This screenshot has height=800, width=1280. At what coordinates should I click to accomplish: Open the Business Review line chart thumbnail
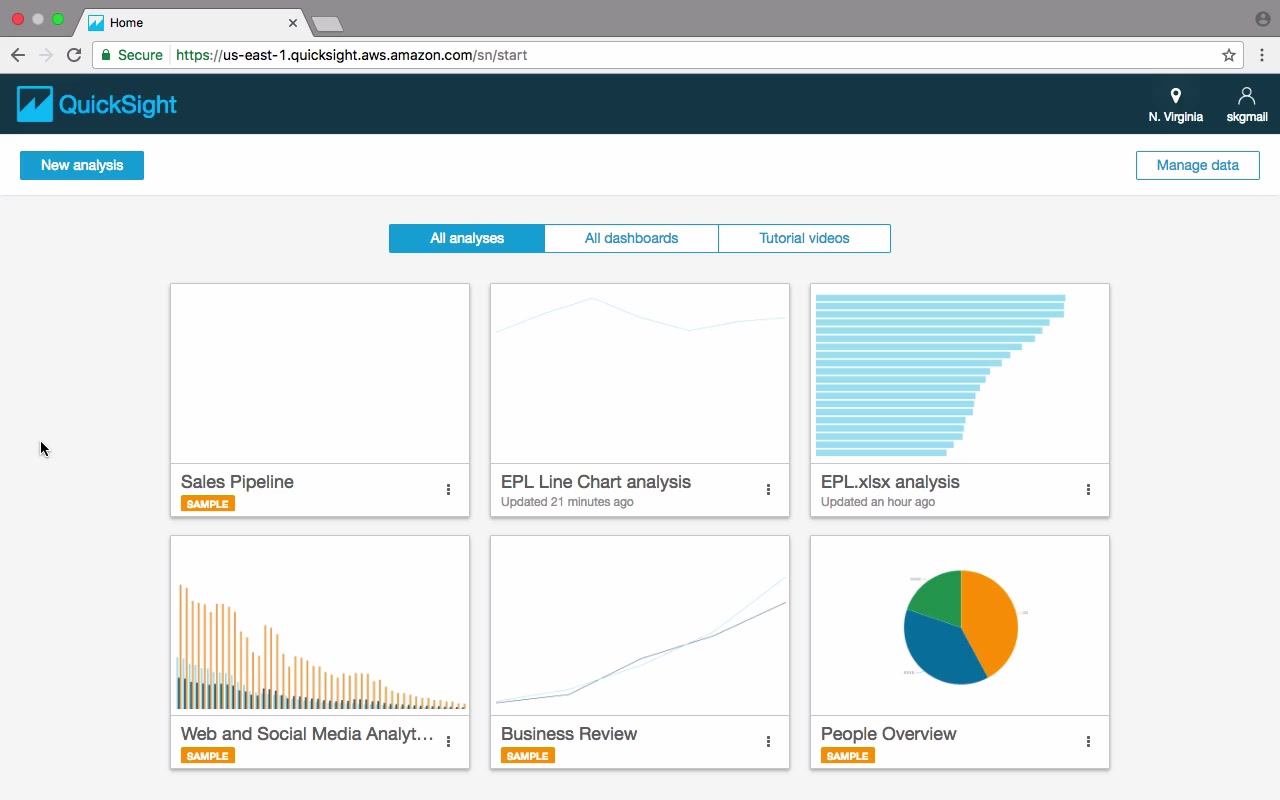click(640, 625)
